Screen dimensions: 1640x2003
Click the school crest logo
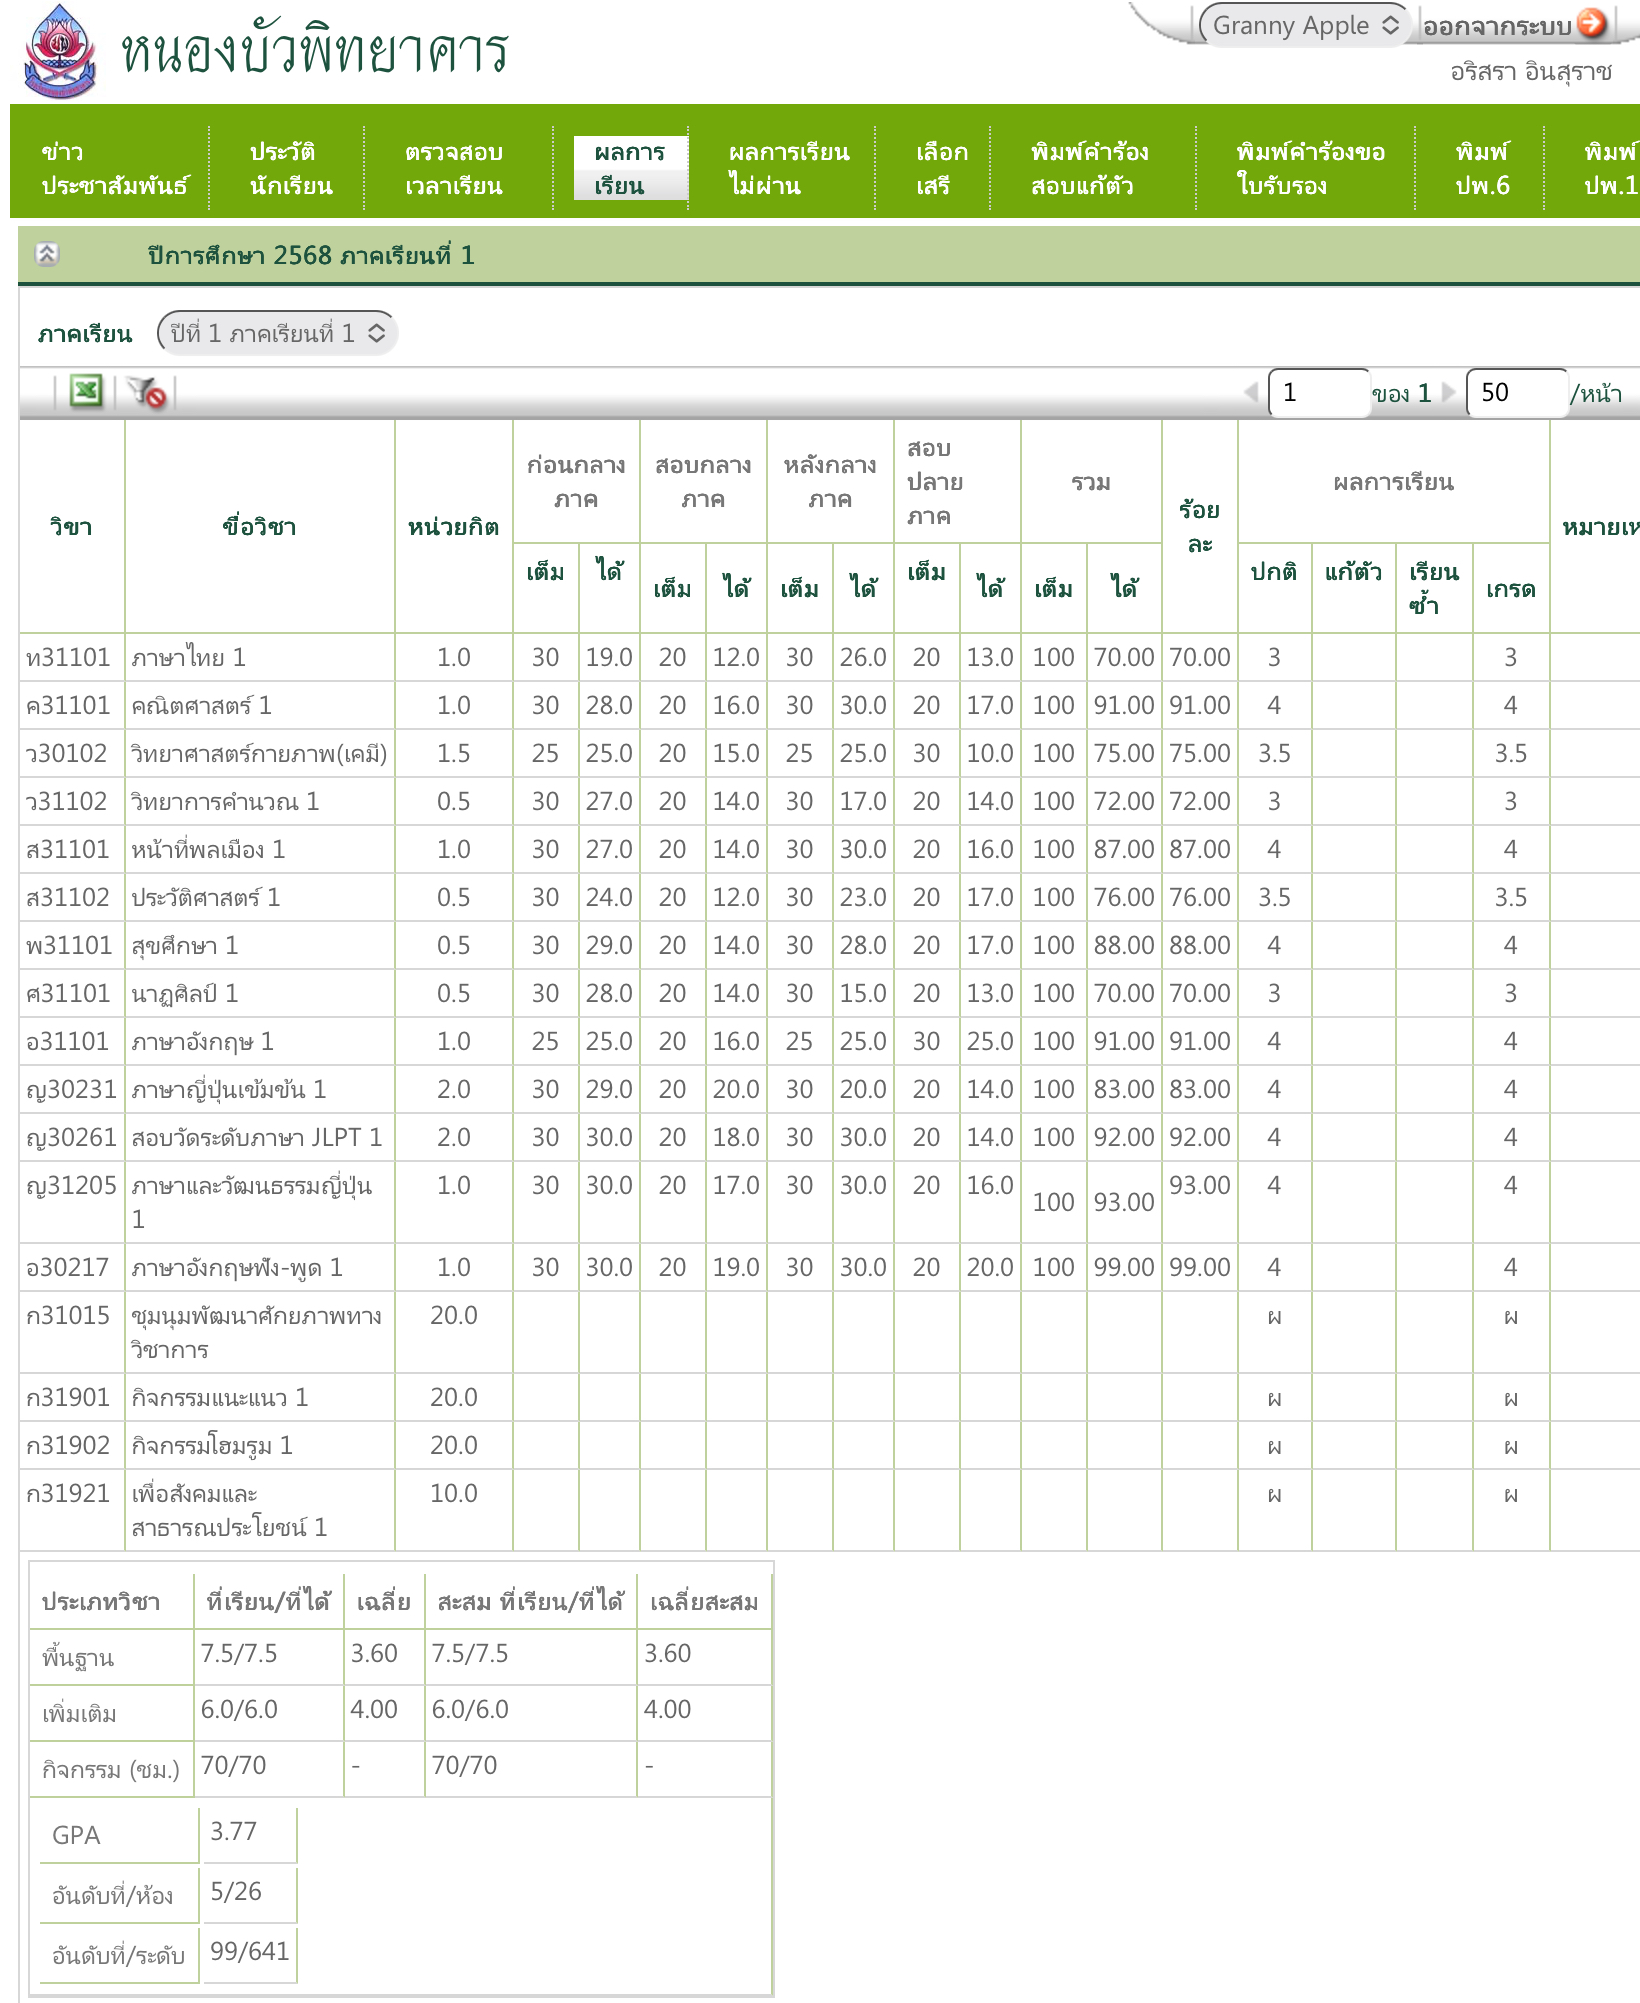click(60, 52)
